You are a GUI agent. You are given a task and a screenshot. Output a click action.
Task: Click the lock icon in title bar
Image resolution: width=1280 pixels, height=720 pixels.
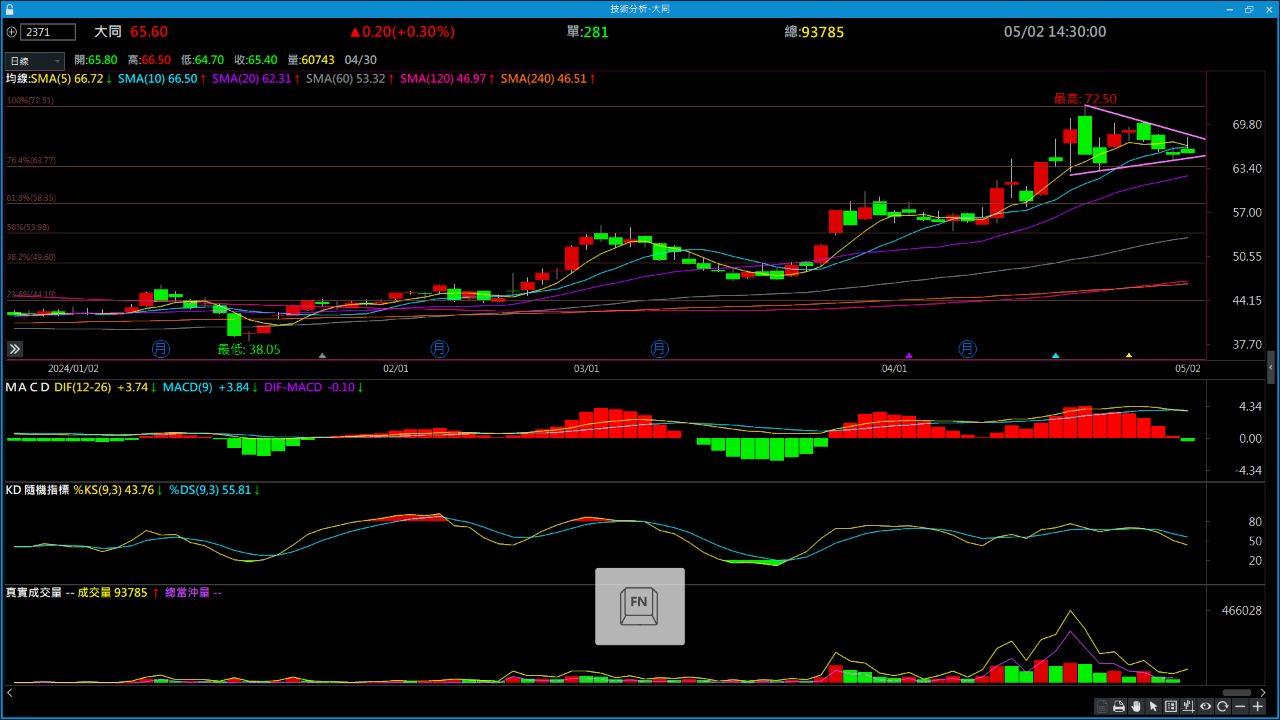click(x=10, y=9)
